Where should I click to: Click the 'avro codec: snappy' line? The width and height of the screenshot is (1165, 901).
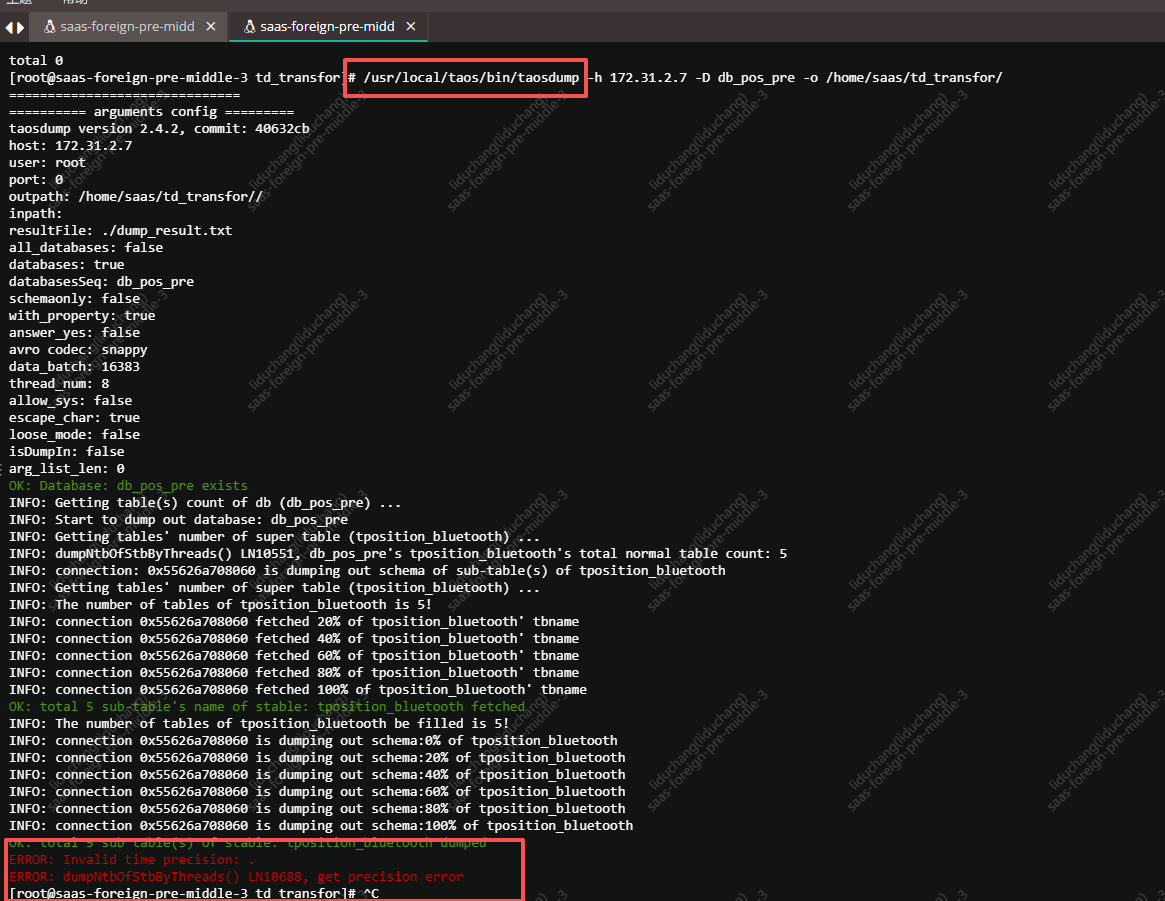pos(78,350)
